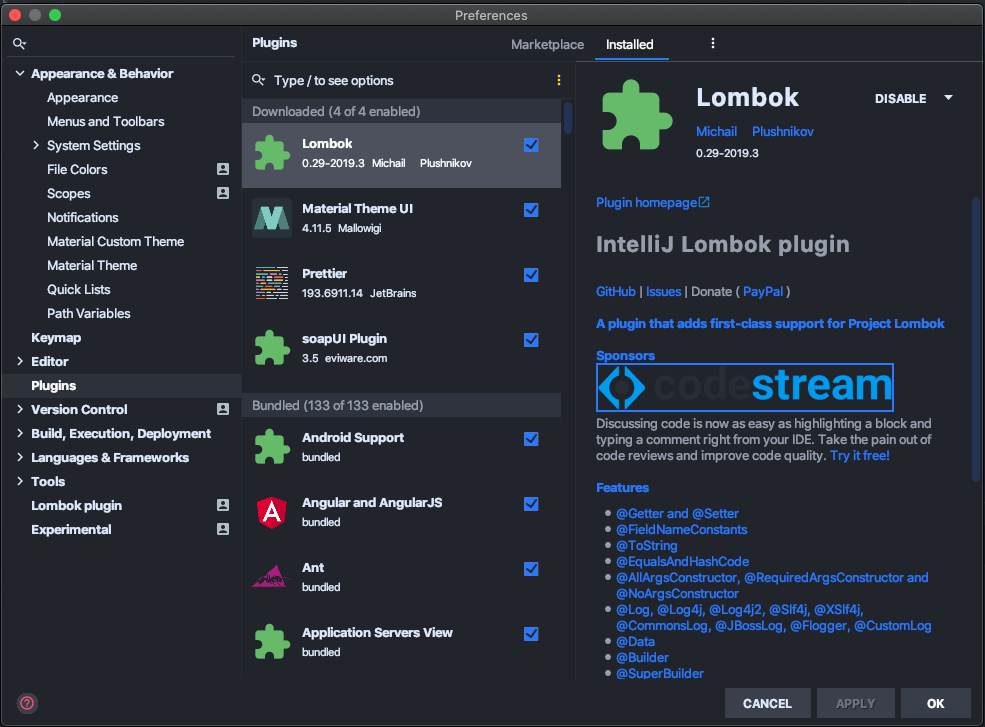Toggle the Prettier plugin checkbox
The image size is (985, 727).
click(531, 275)
